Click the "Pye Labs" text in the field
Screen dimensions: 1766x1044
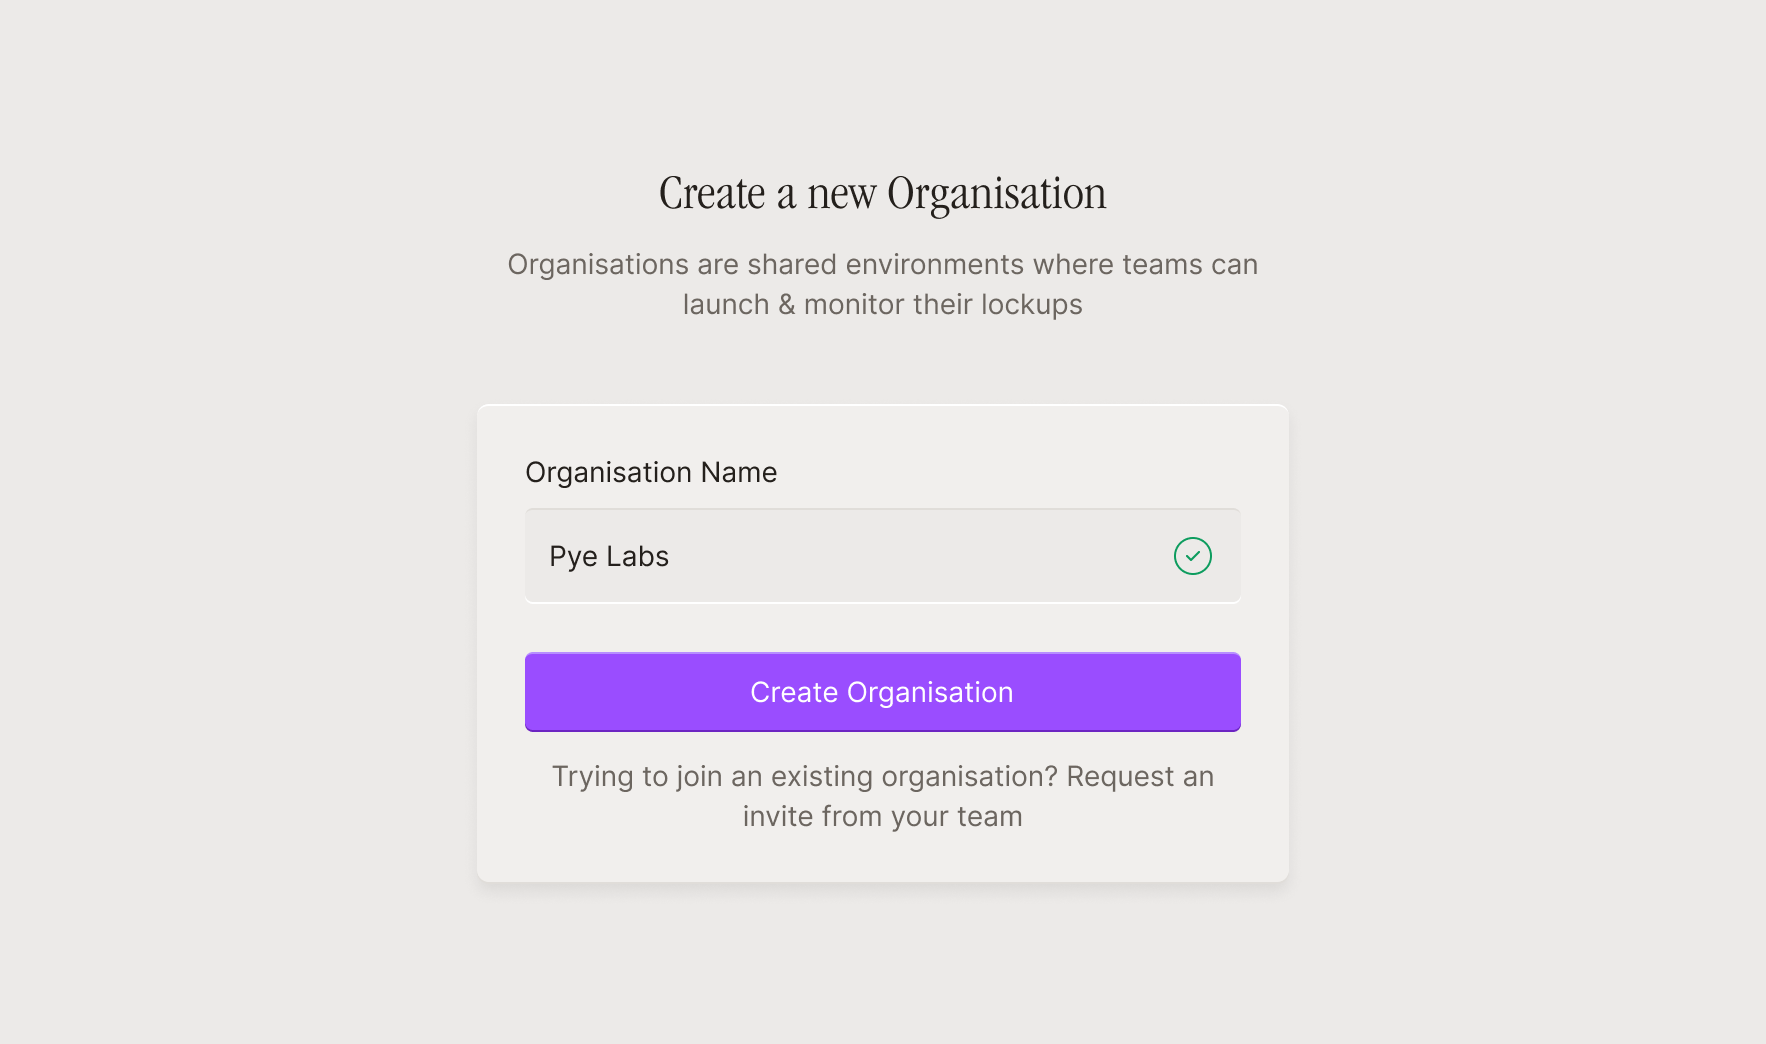(609, 556)
